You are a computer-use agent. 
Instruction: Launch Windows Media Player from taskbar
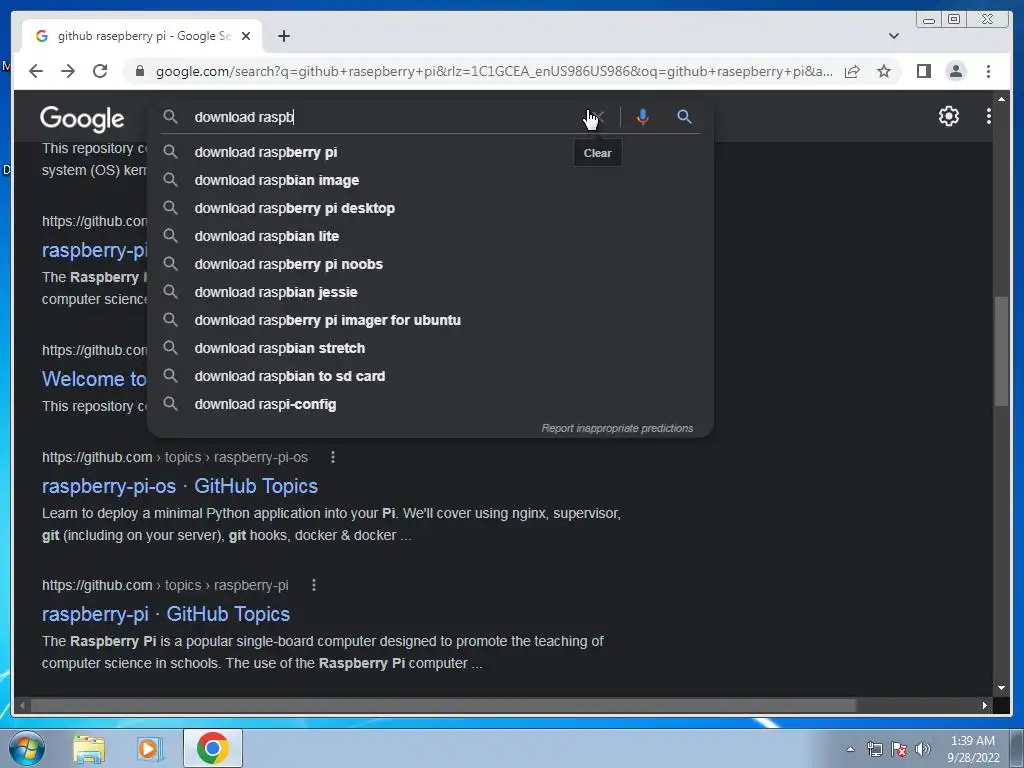click(149, 748)
